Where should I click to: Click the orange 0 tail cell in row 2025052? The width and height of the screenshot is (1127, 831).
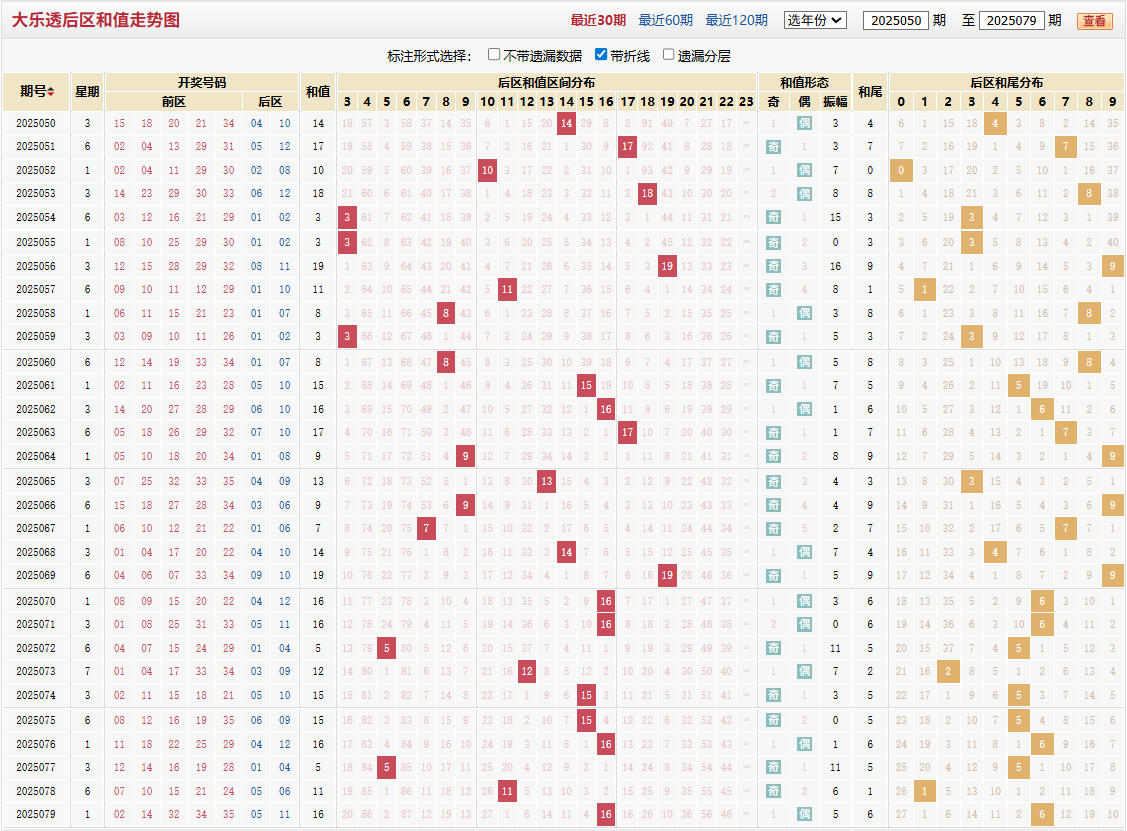[901, 170]
